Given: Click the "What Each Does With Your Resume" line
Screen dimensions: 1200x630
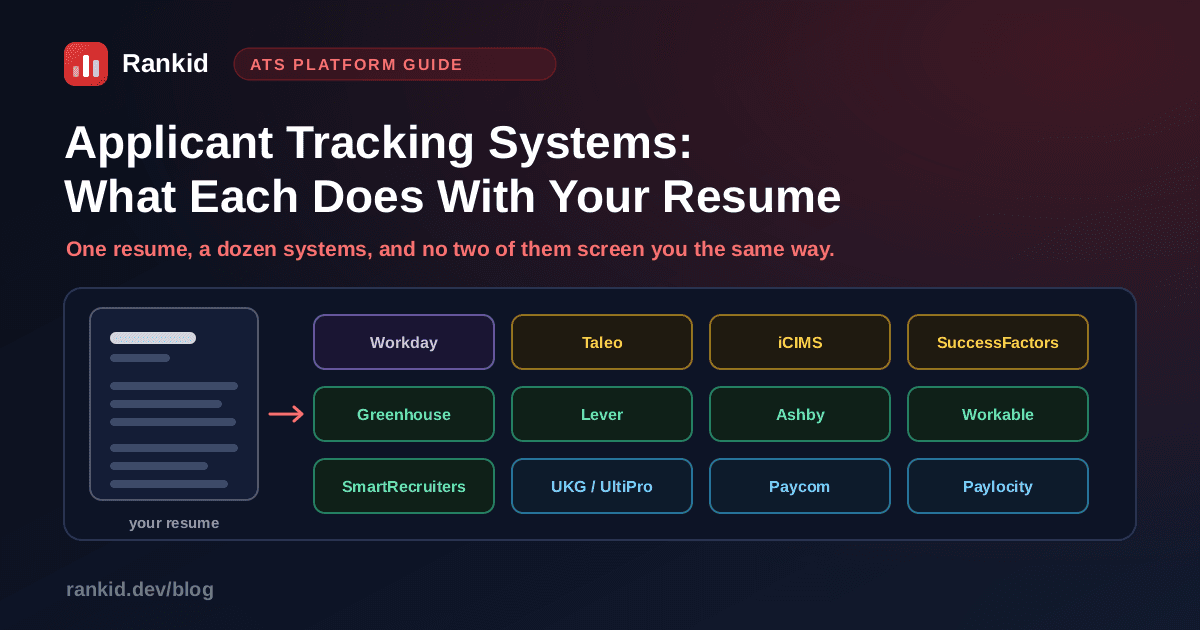Looking at the screenshot, I should point(453,197).
